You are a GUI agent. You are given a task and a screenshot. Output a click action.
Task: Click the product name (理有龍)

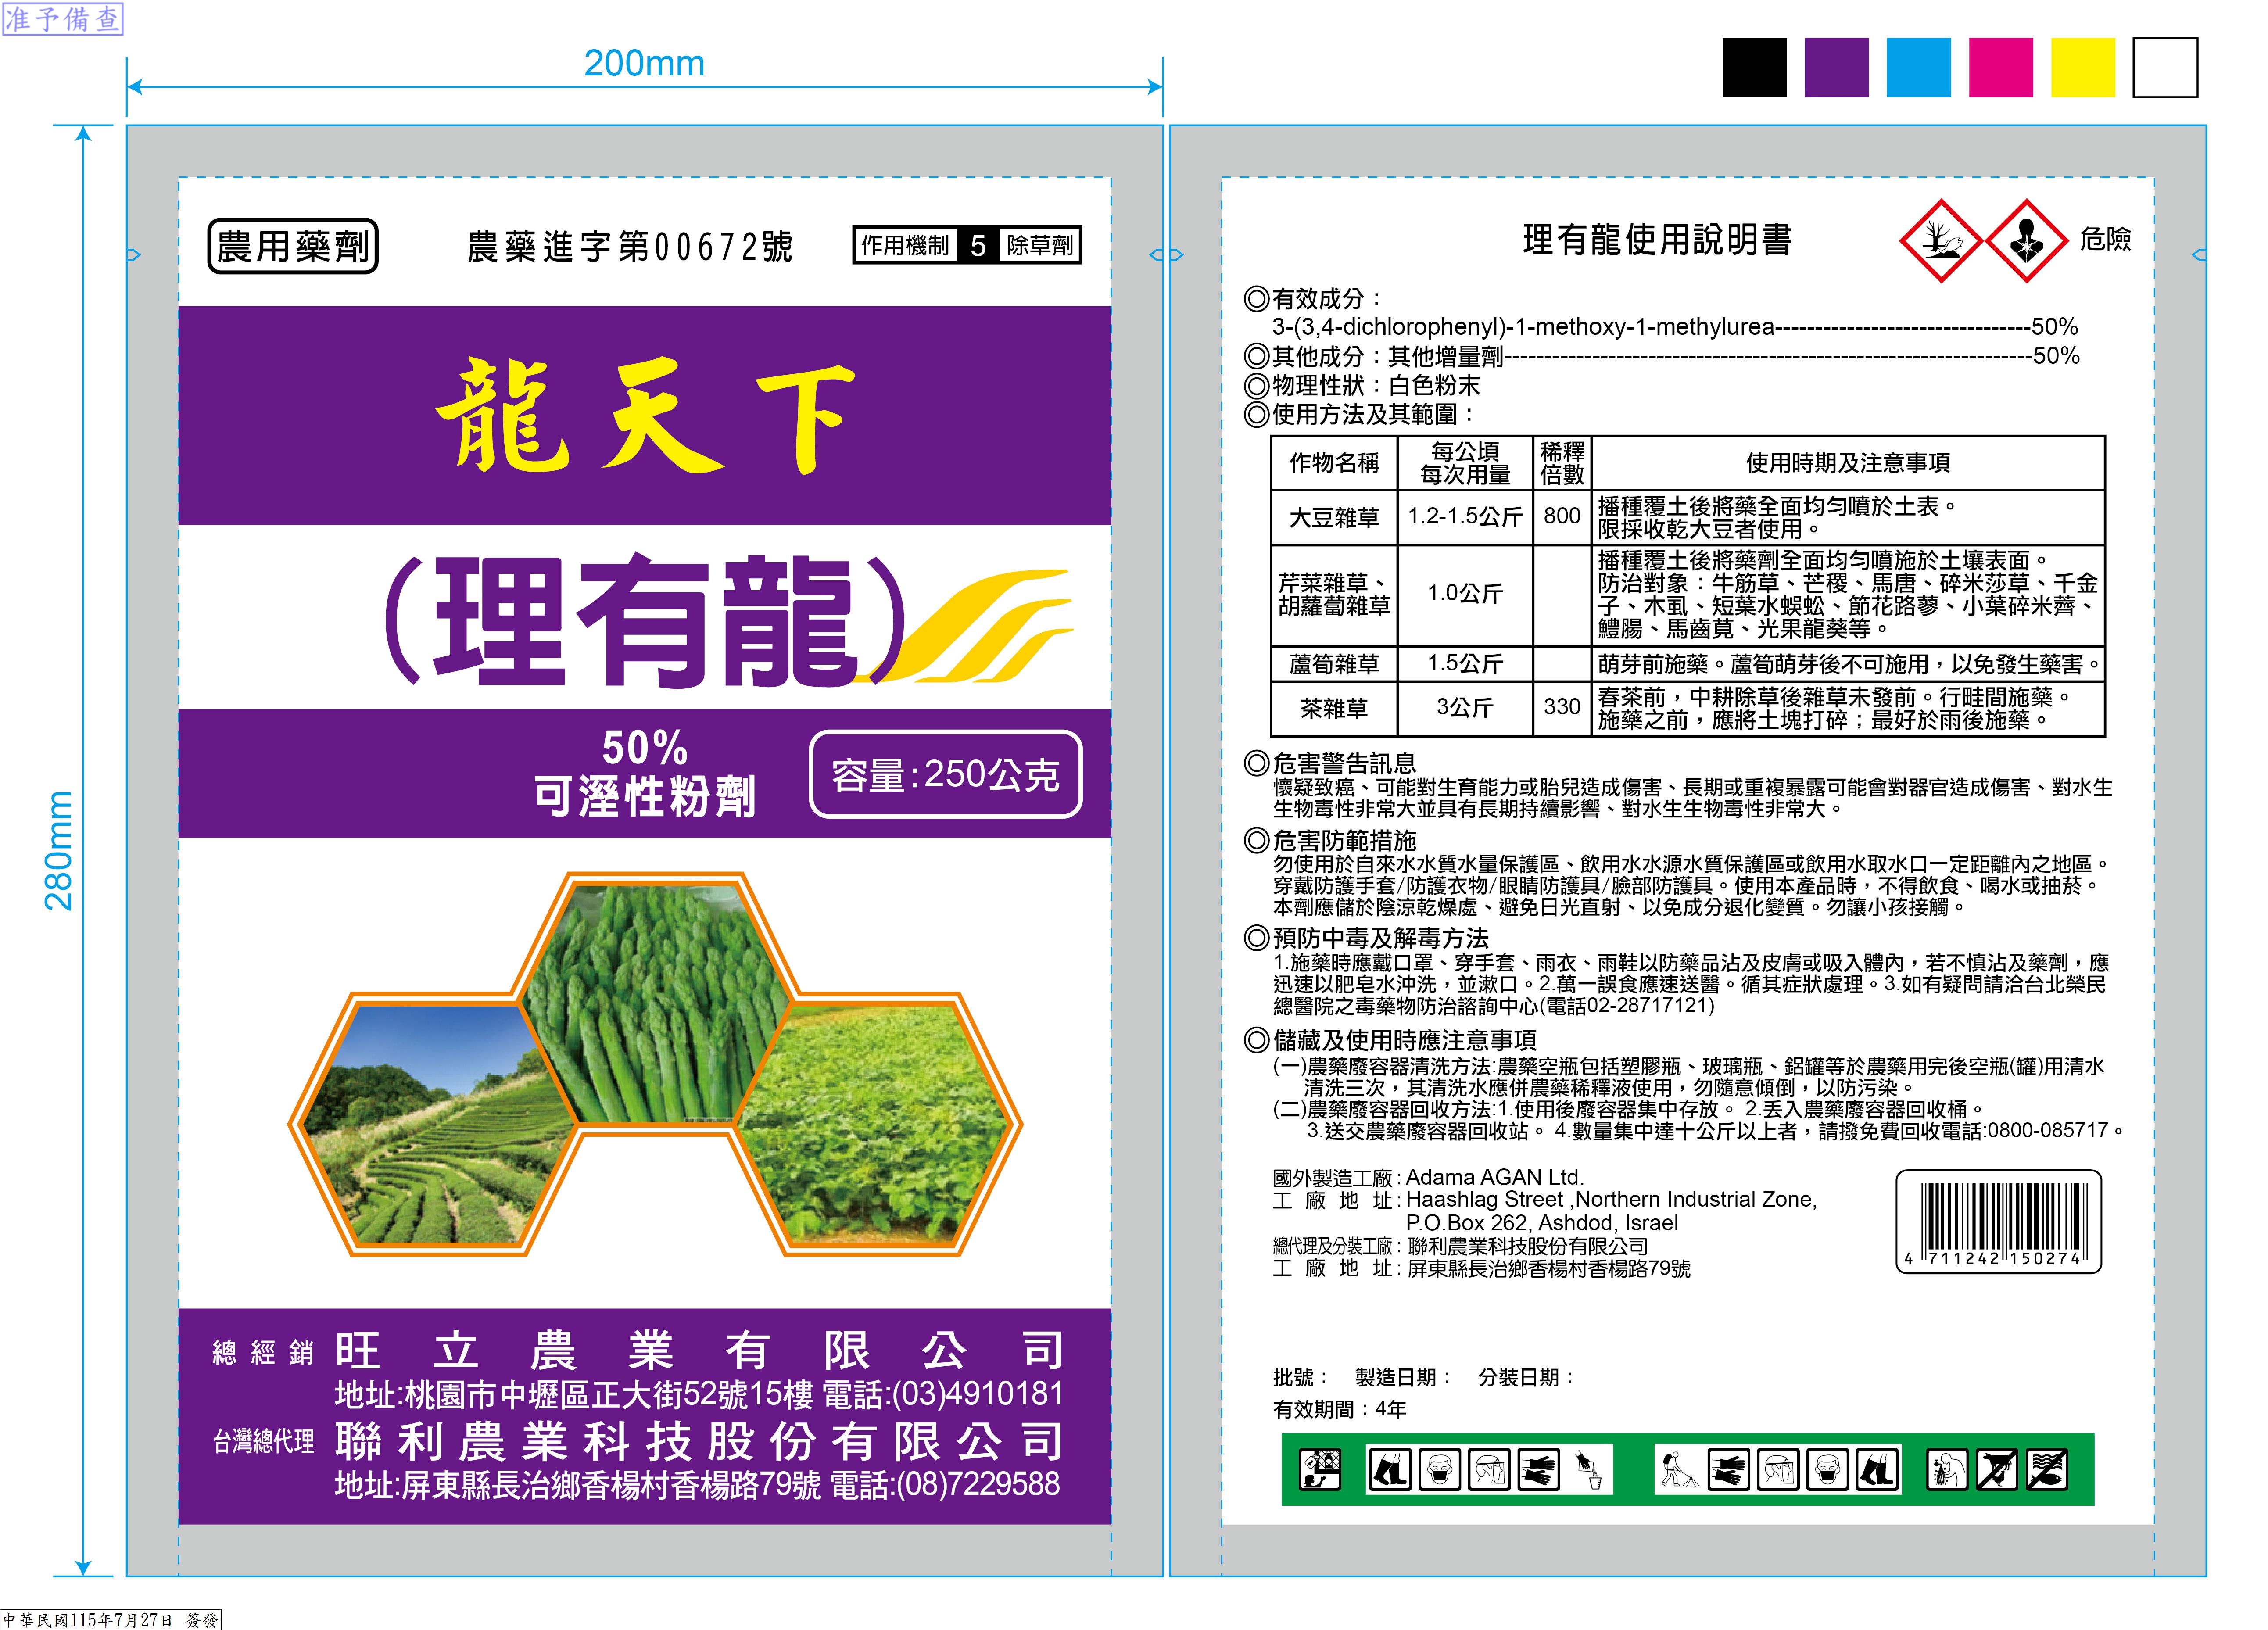(x=646, y=620)
